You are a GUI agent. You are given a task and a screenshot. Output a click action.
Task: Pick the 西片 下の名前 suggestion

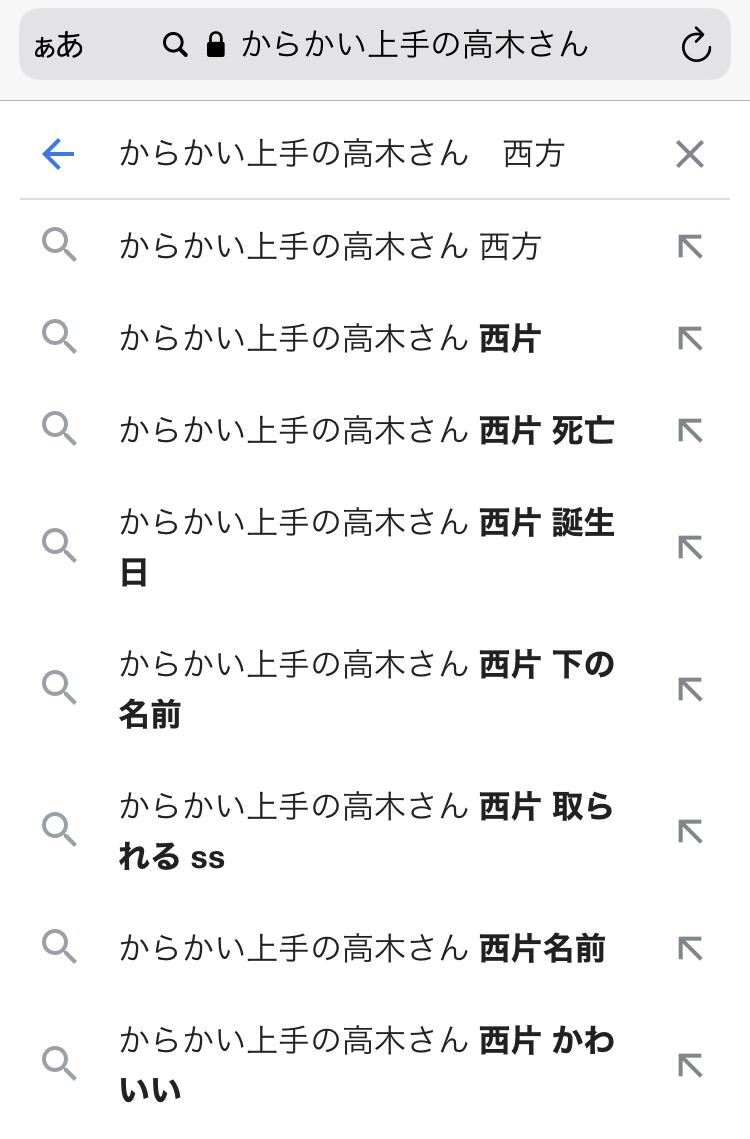point(366,689)
